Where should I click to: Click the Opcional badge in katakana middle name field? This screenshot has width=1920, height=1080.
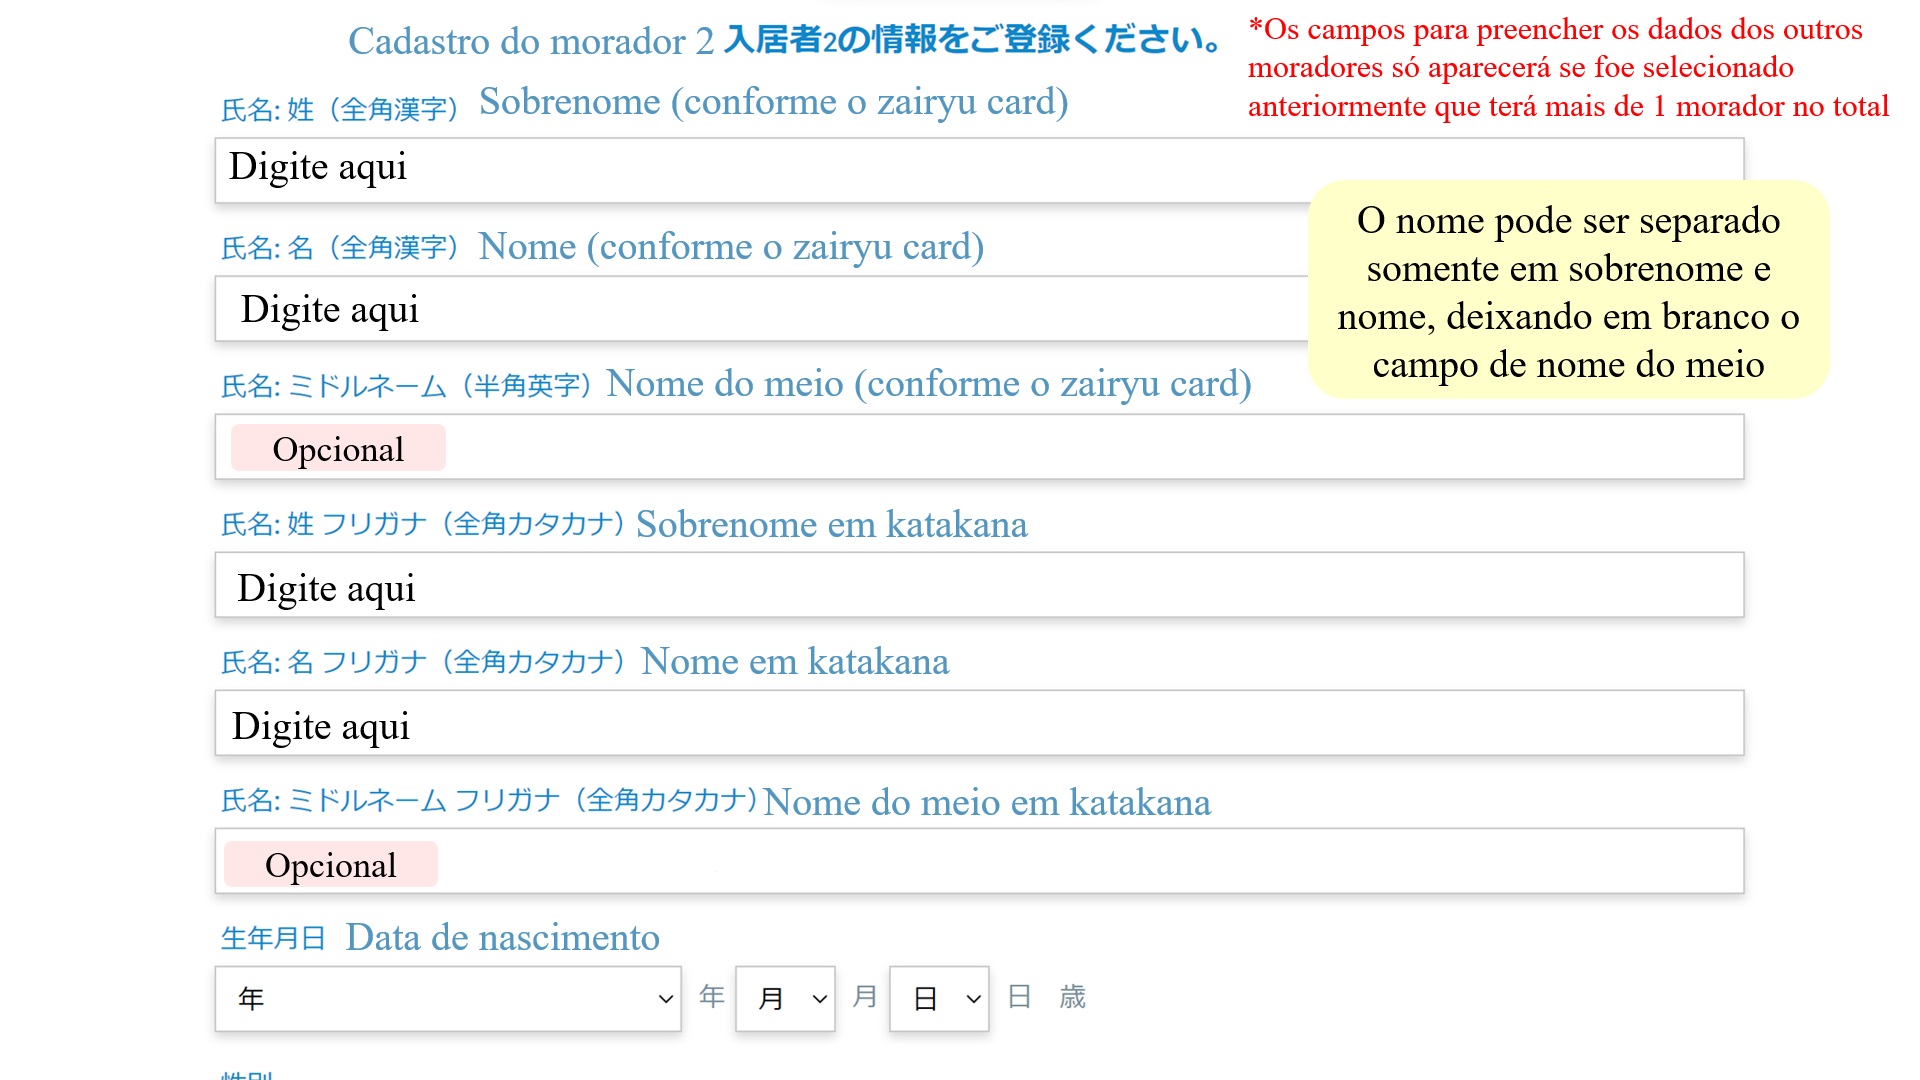click(x=331, y=865)
